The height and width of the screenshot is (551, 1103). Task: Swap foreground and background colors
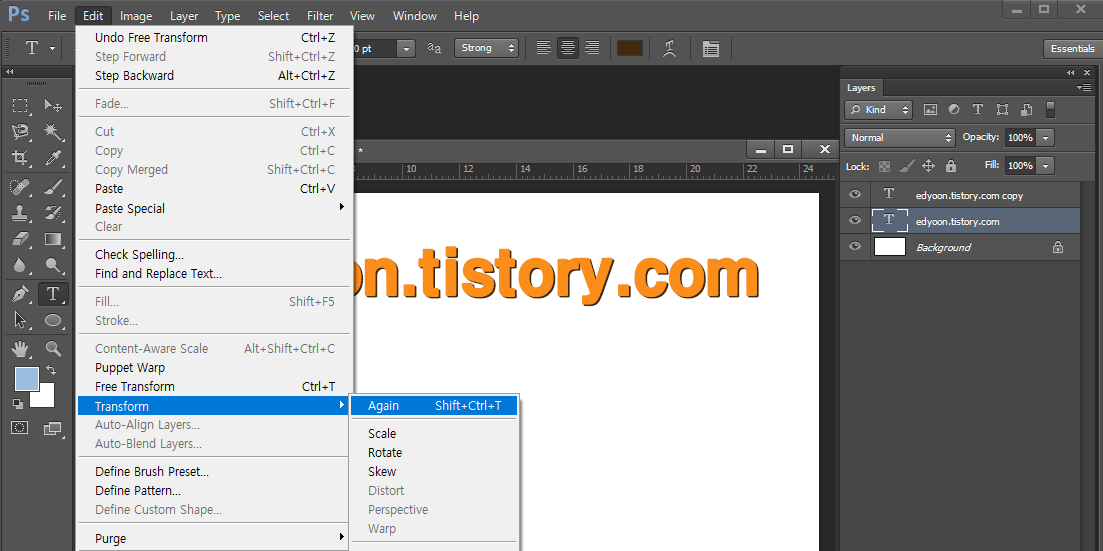pyautogui.click(x=51, y=369)
